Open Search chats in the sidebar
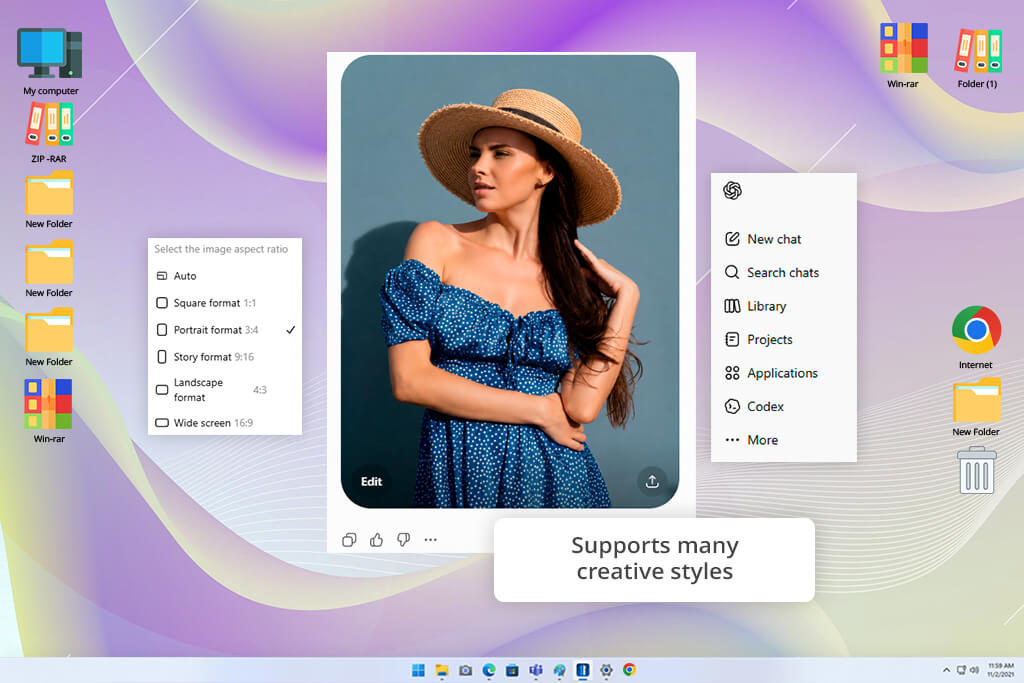Viewport: 1024px width, 683px height. [772, 272]
